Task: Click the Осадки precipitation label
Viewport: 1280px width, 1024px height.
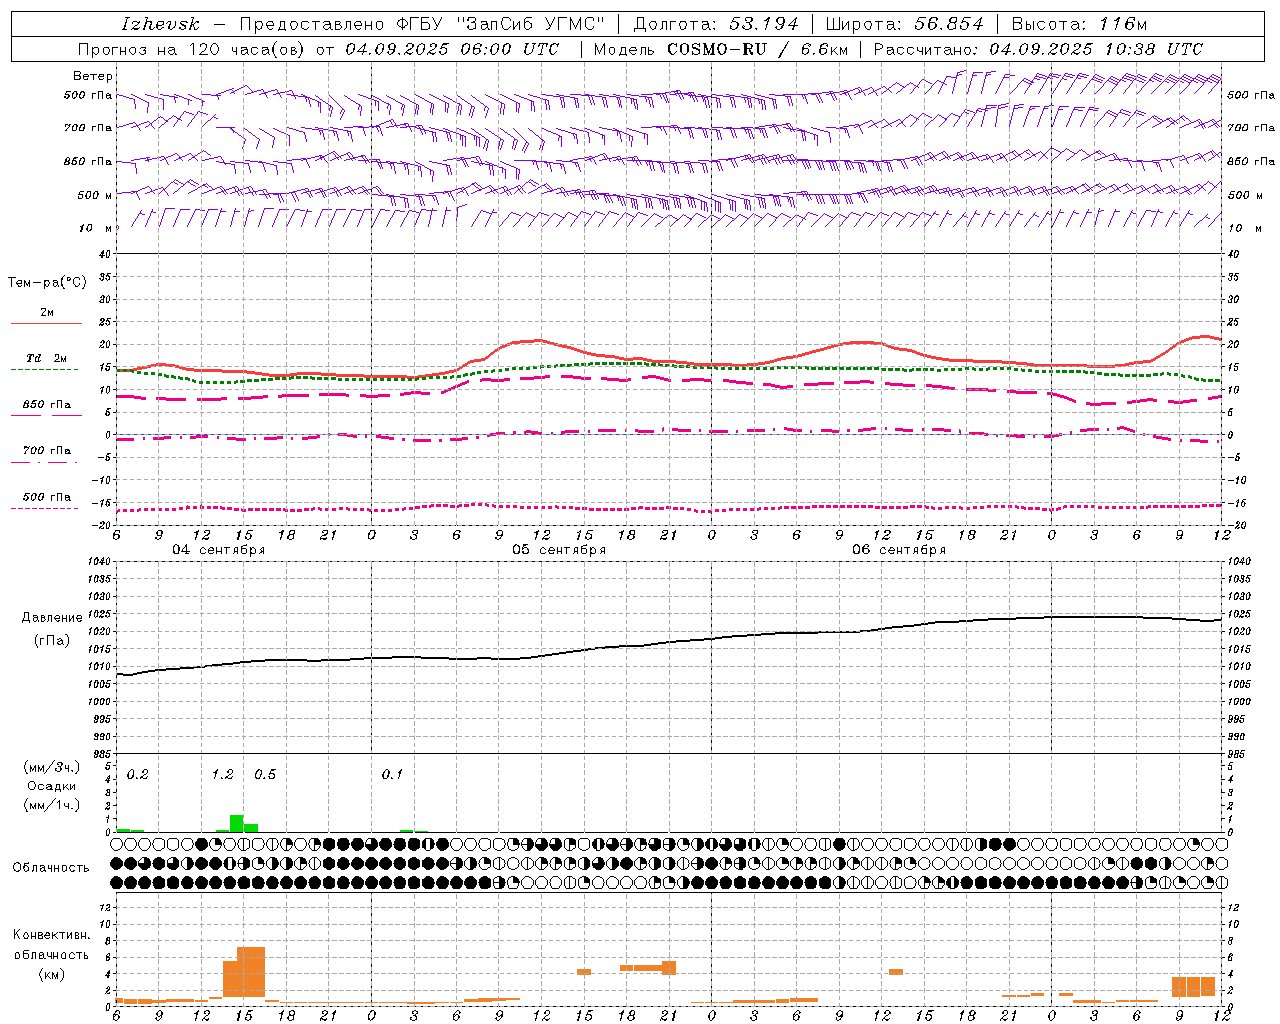Action: (51, 786)
